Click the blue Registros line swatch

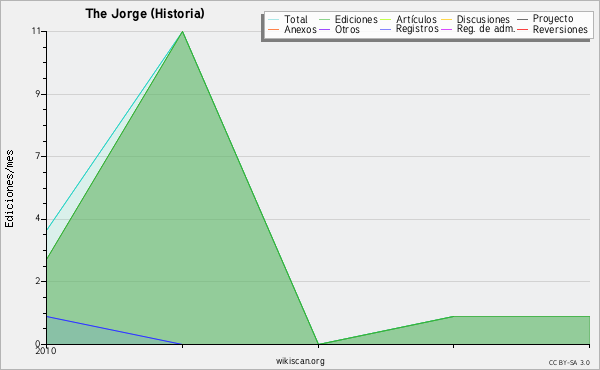point(385,29)
